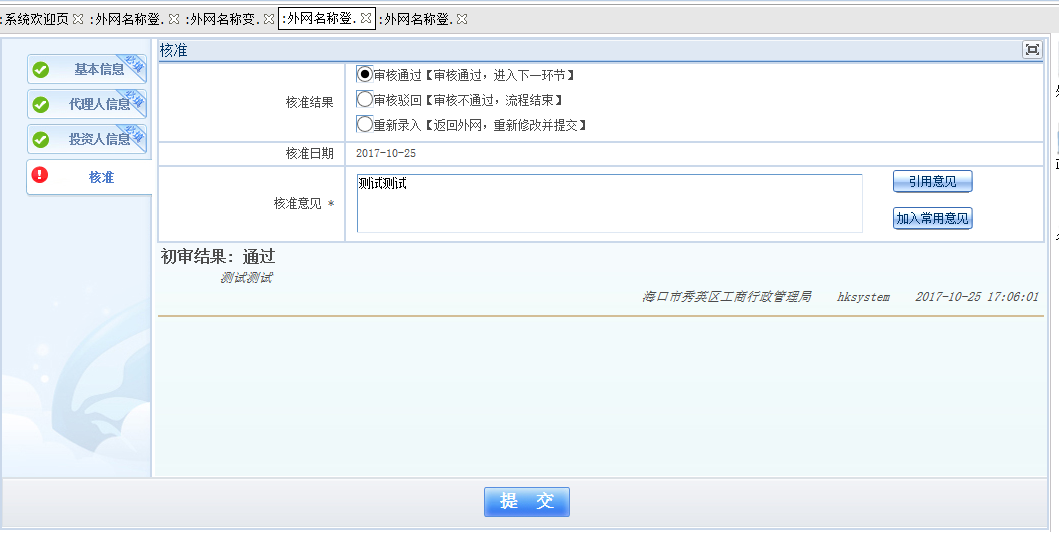Switch to 系统欢迎页 tab
Image resolution: width=1059 pixels, height=533 pixels.
point(35,20)
